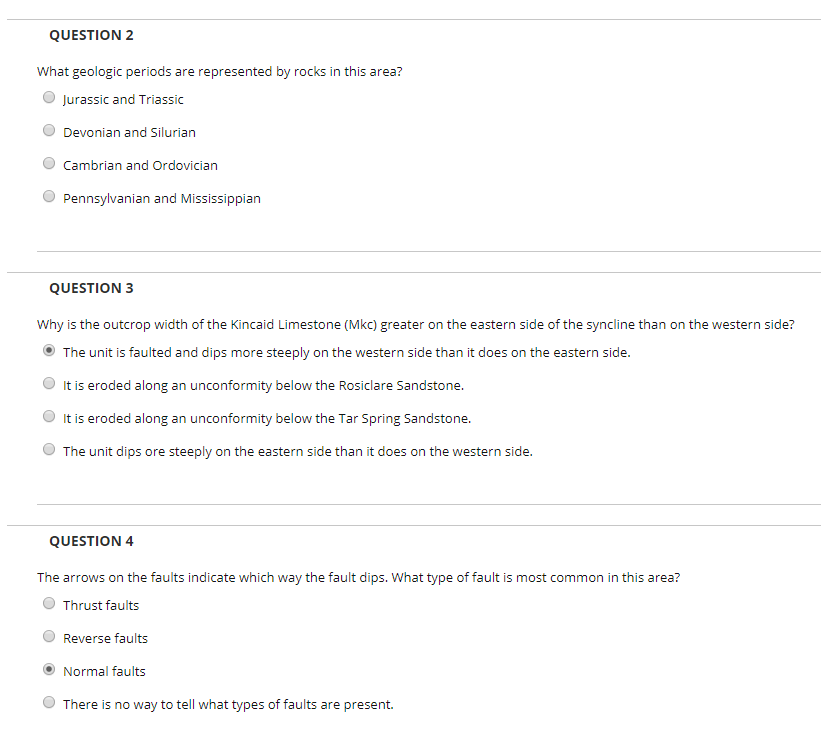Select Thrust faults radio button
Screen dimensions: 821x731
[49, 603]
